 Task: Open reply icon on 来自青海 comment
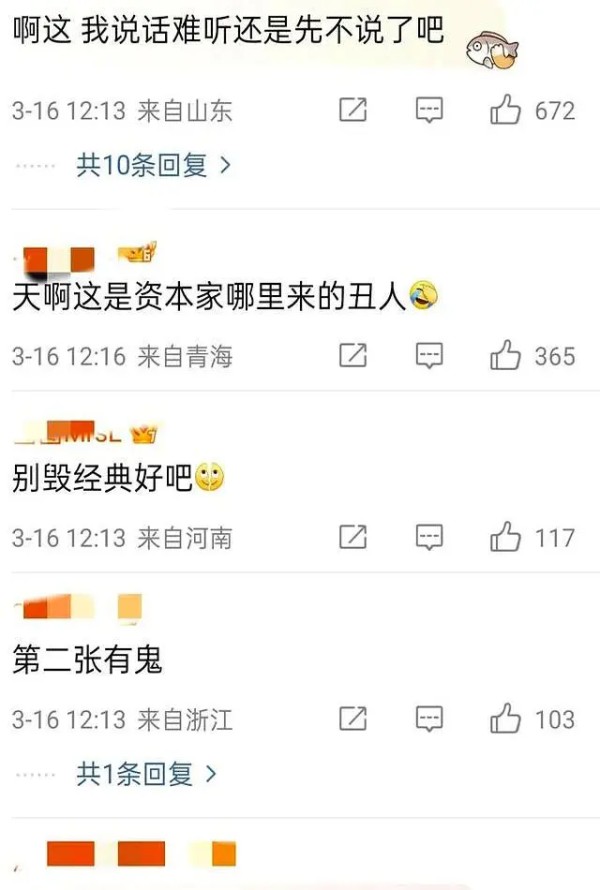point(429,356)
